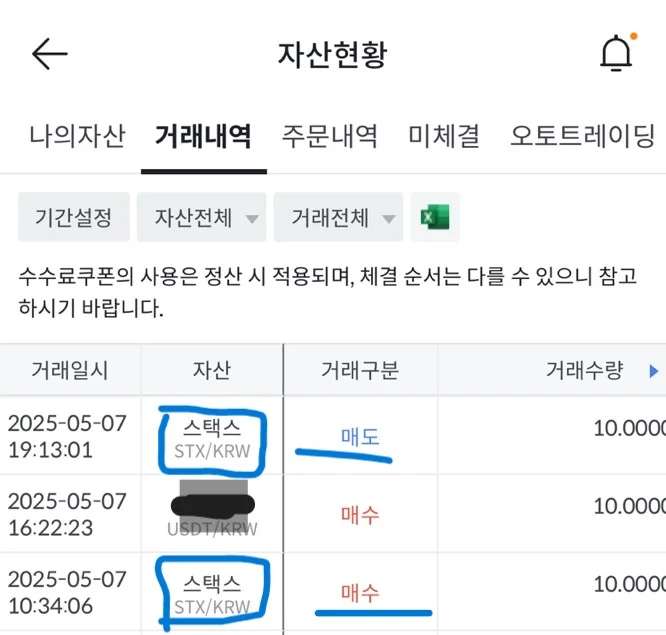
Task: Expand the 거래전체 dropdown
Action: pos(338,217)
